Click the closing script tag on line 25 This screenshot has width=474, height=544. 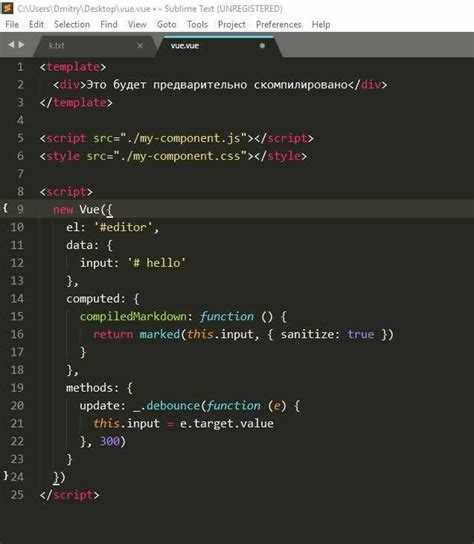69,495
